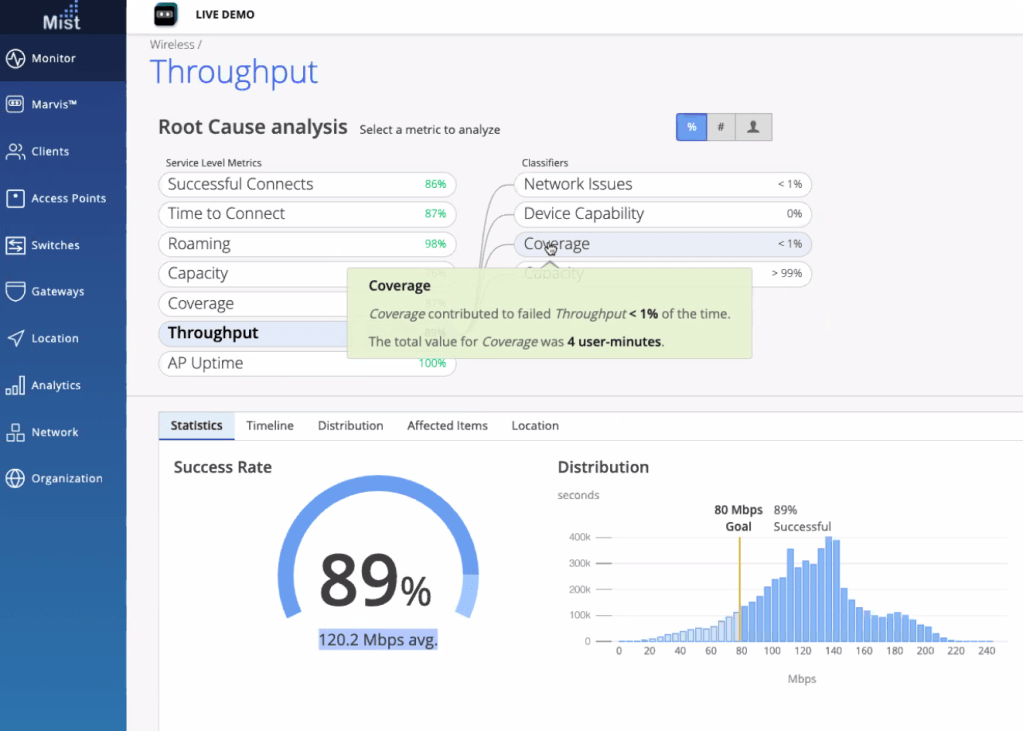Click the Switches sidebar icon
This screenshot has width=1023, height=731.
[x=15, y=245]
